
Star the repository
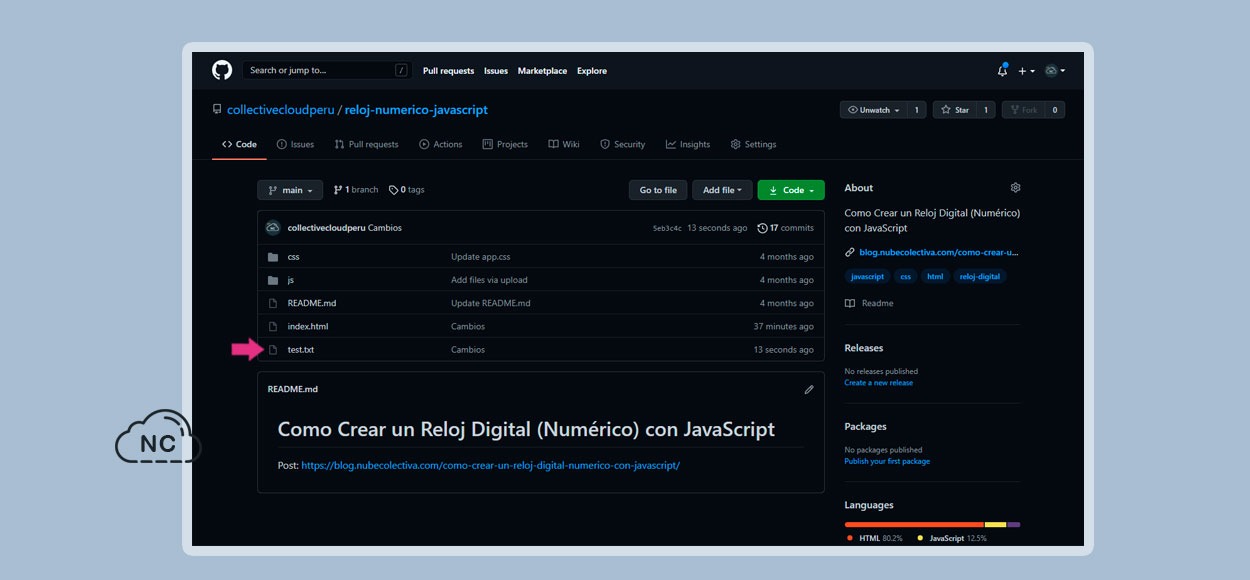tap(955, 110)
